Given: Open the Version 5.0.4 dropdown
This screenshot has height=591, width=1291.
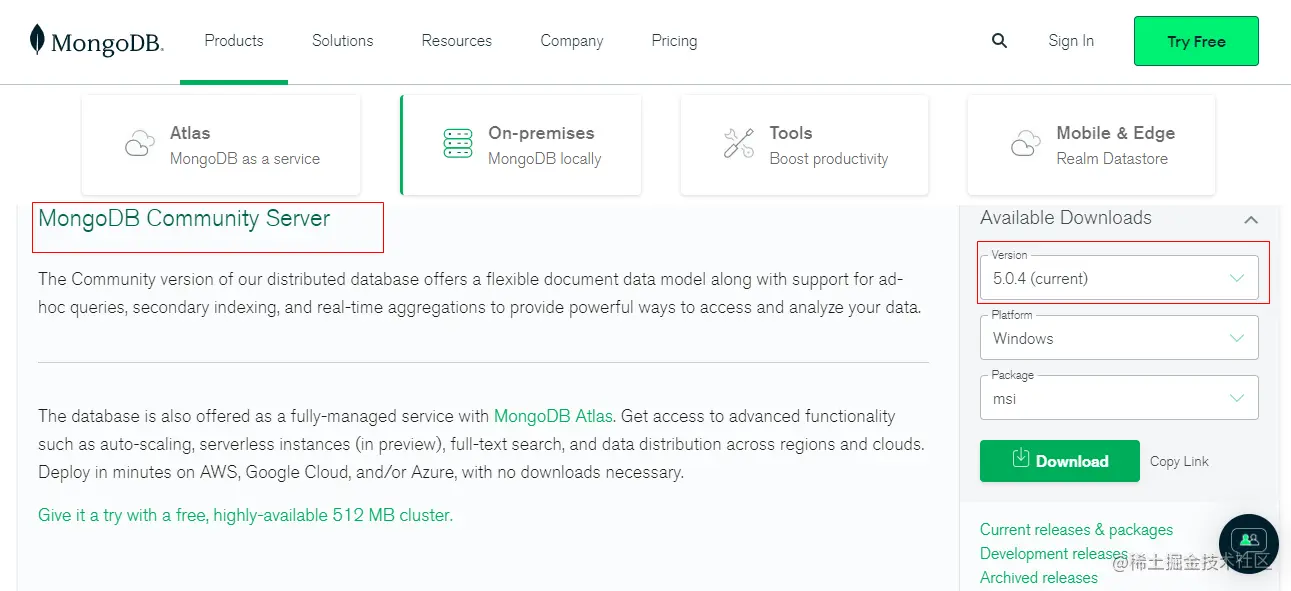Looking at the screenshot, I should [1118, 278].
